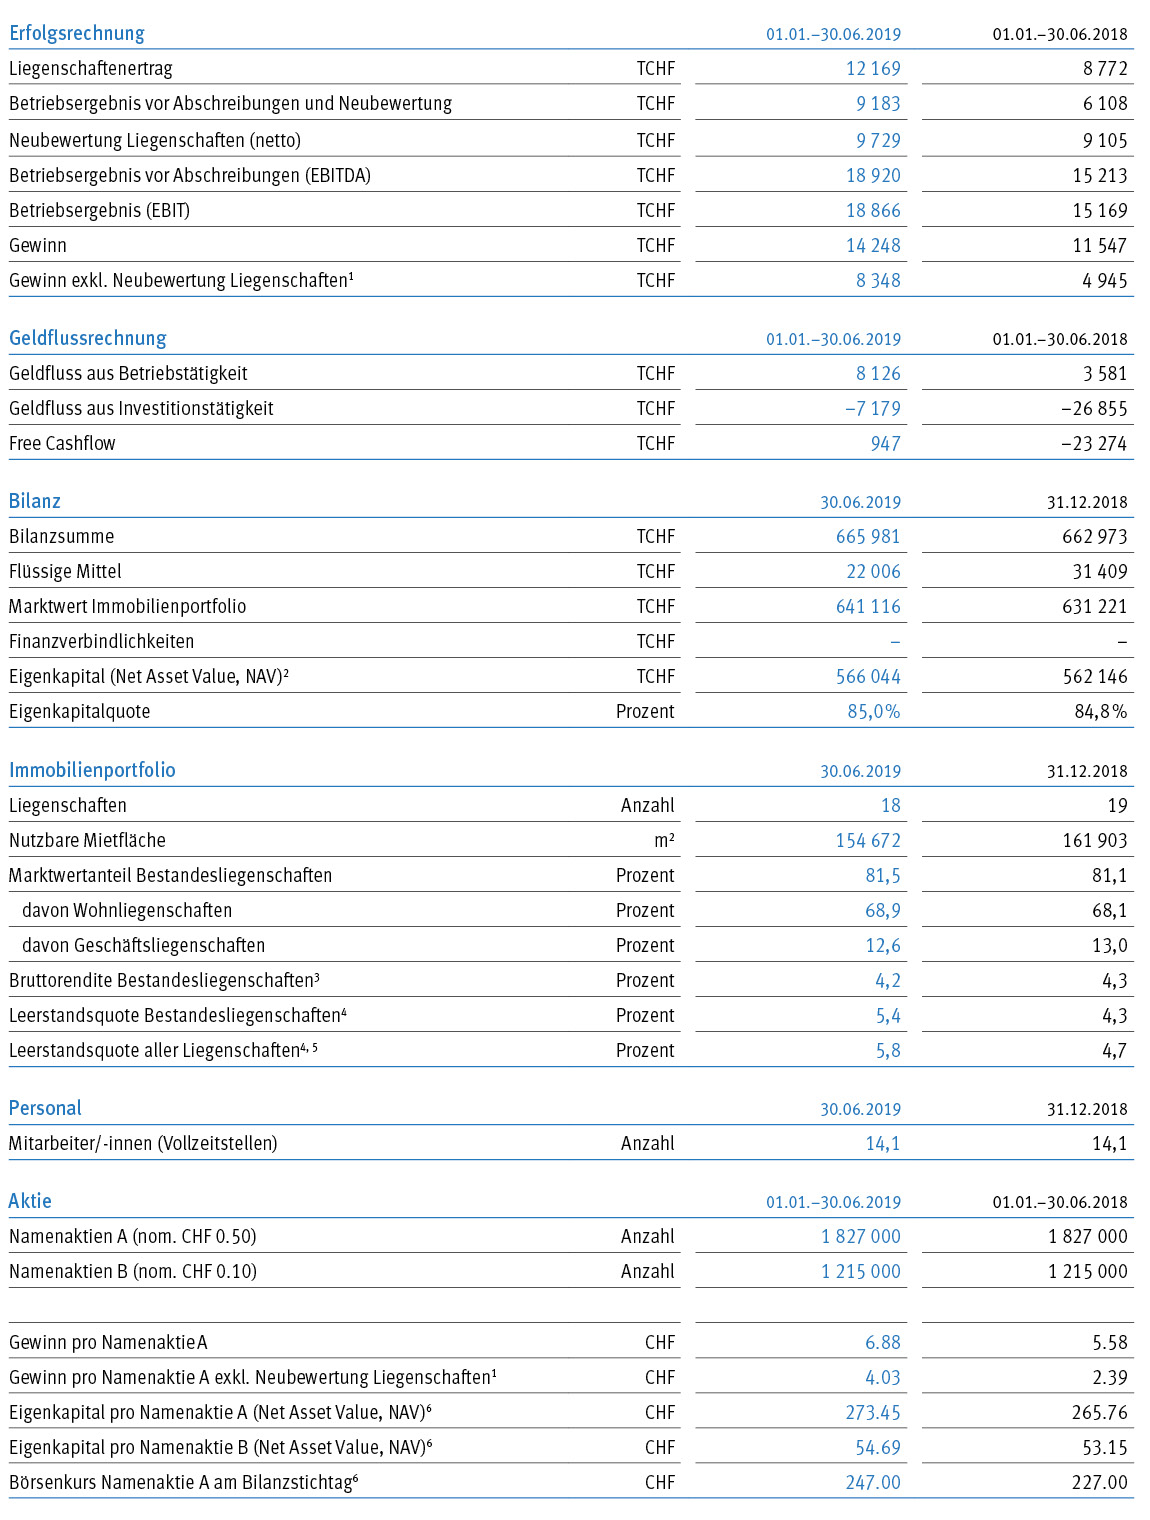The image size is (1150, 1520).
Task: Click Leerstandsquote aller Liegenschaften value 5,8
Action: (888, 1050)
